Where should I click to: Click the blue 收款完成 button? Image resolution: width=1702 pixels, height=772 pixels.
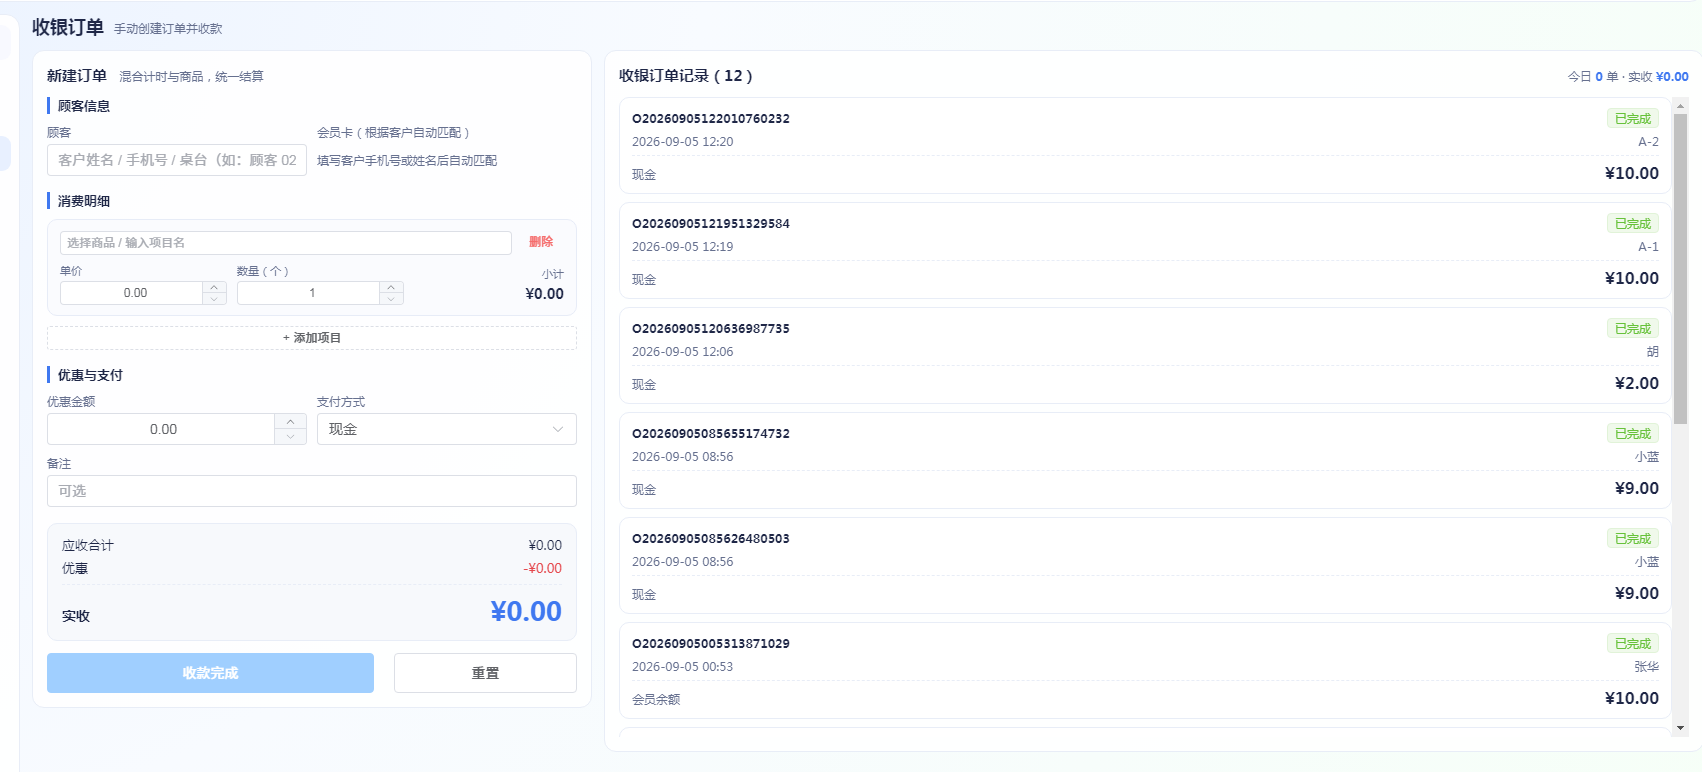210,673
